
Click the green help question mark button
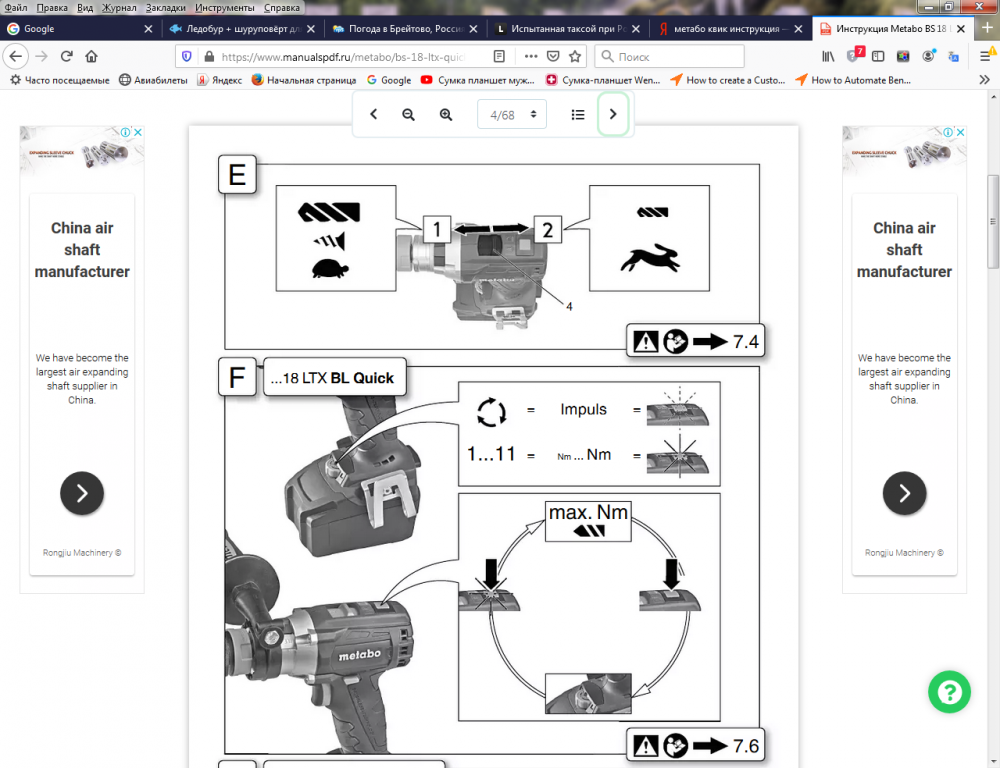[949, 691]
